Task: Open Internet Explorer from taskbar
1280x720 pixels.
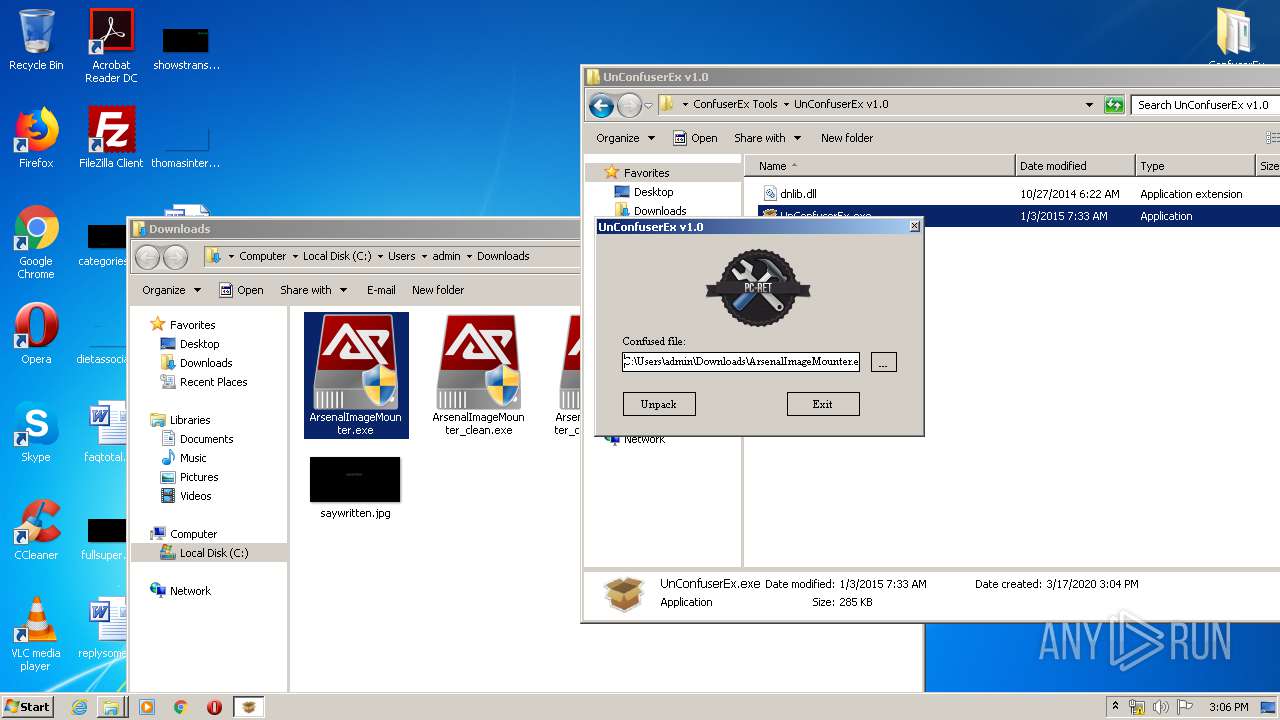Action: coord(80,707)
